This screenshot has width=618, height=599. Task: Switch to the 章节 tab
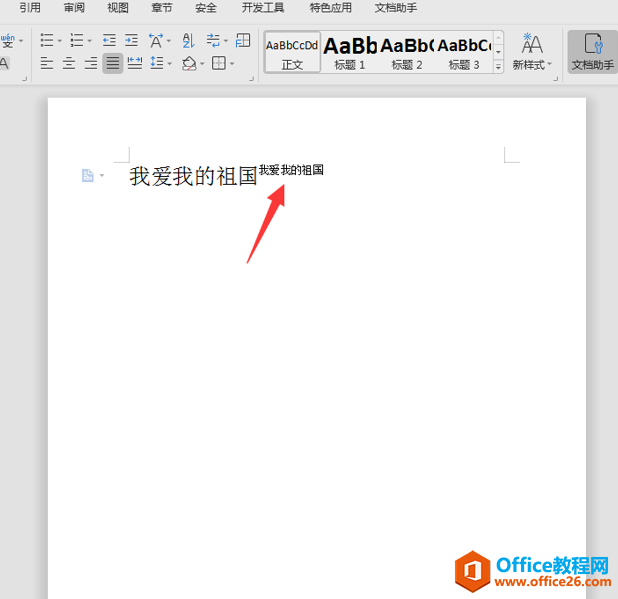[x=162, y=7]
